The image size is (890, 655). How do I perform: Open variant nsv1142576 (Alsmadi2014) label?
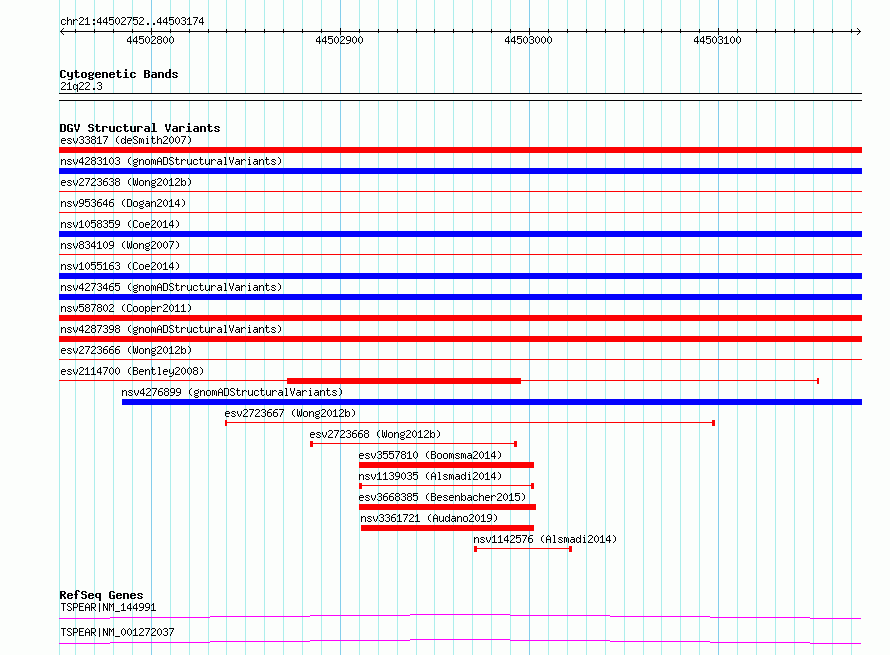point(545,539)
